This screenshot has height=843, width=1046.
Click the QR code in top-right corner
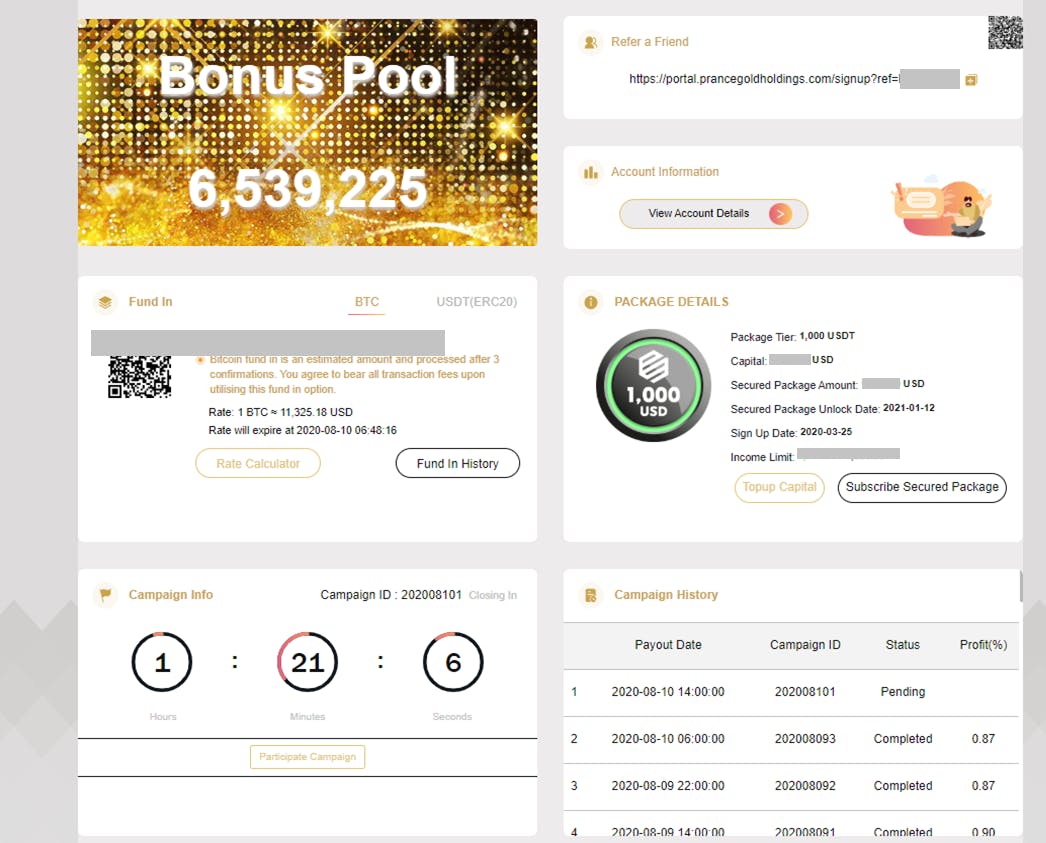click(1005, 33)
